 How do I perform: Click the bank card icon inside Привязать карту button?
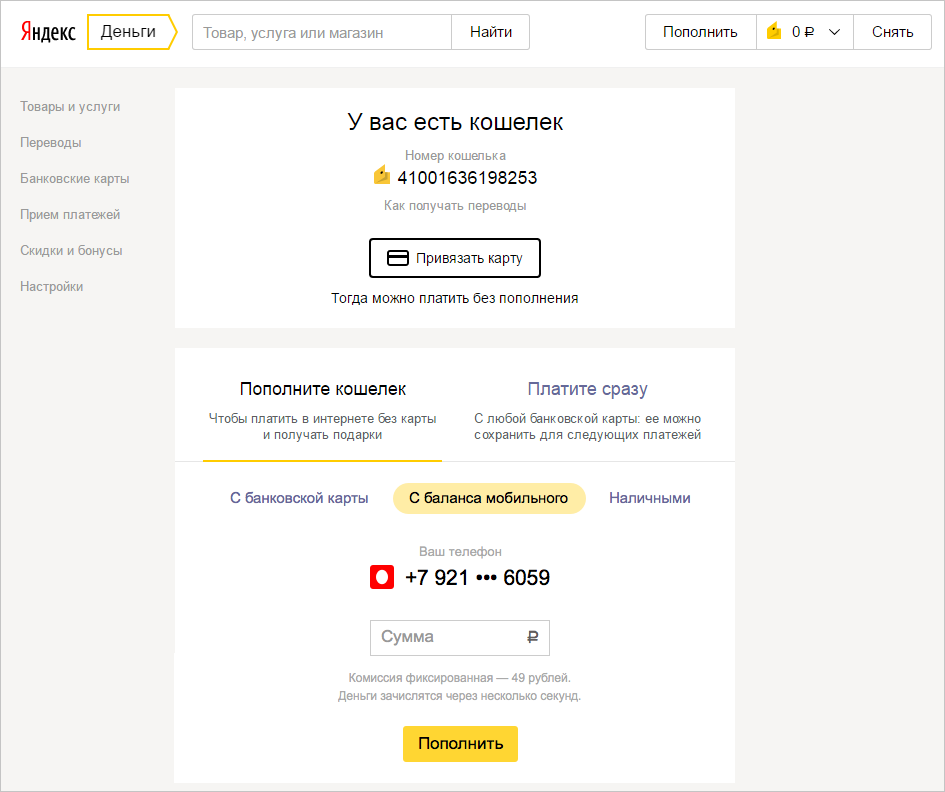coord(396,257)
